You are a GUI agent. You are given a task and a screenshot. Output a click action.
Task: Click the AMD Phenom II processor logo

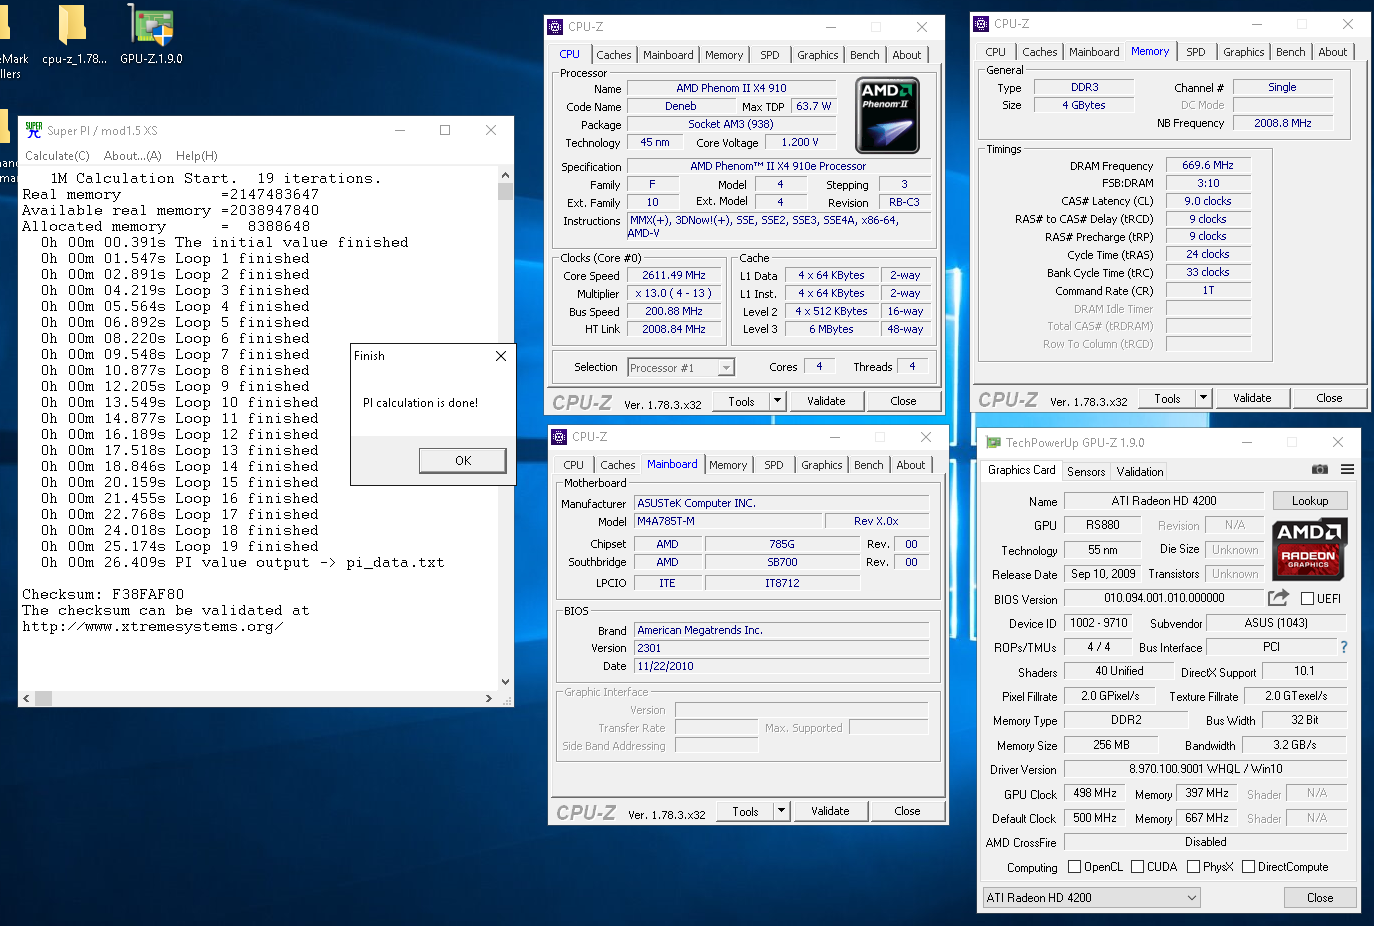click(888, 116)
